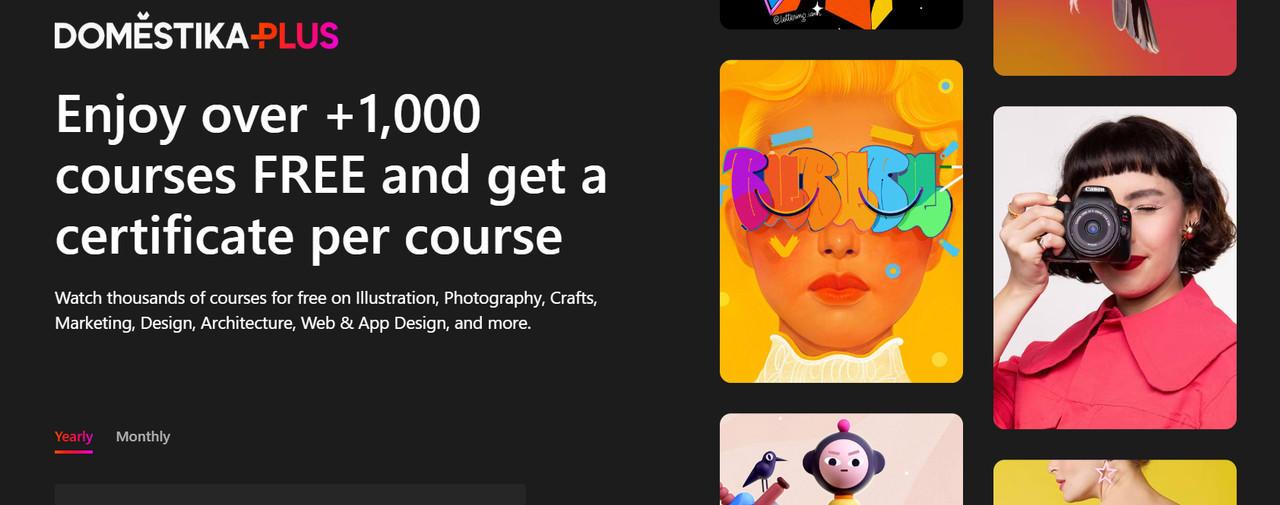Viewport: 1280px width, 505px height.
Task: Click the Domestika wordmark in the logo
Action: pyautogui.click(x=151, y=35)
